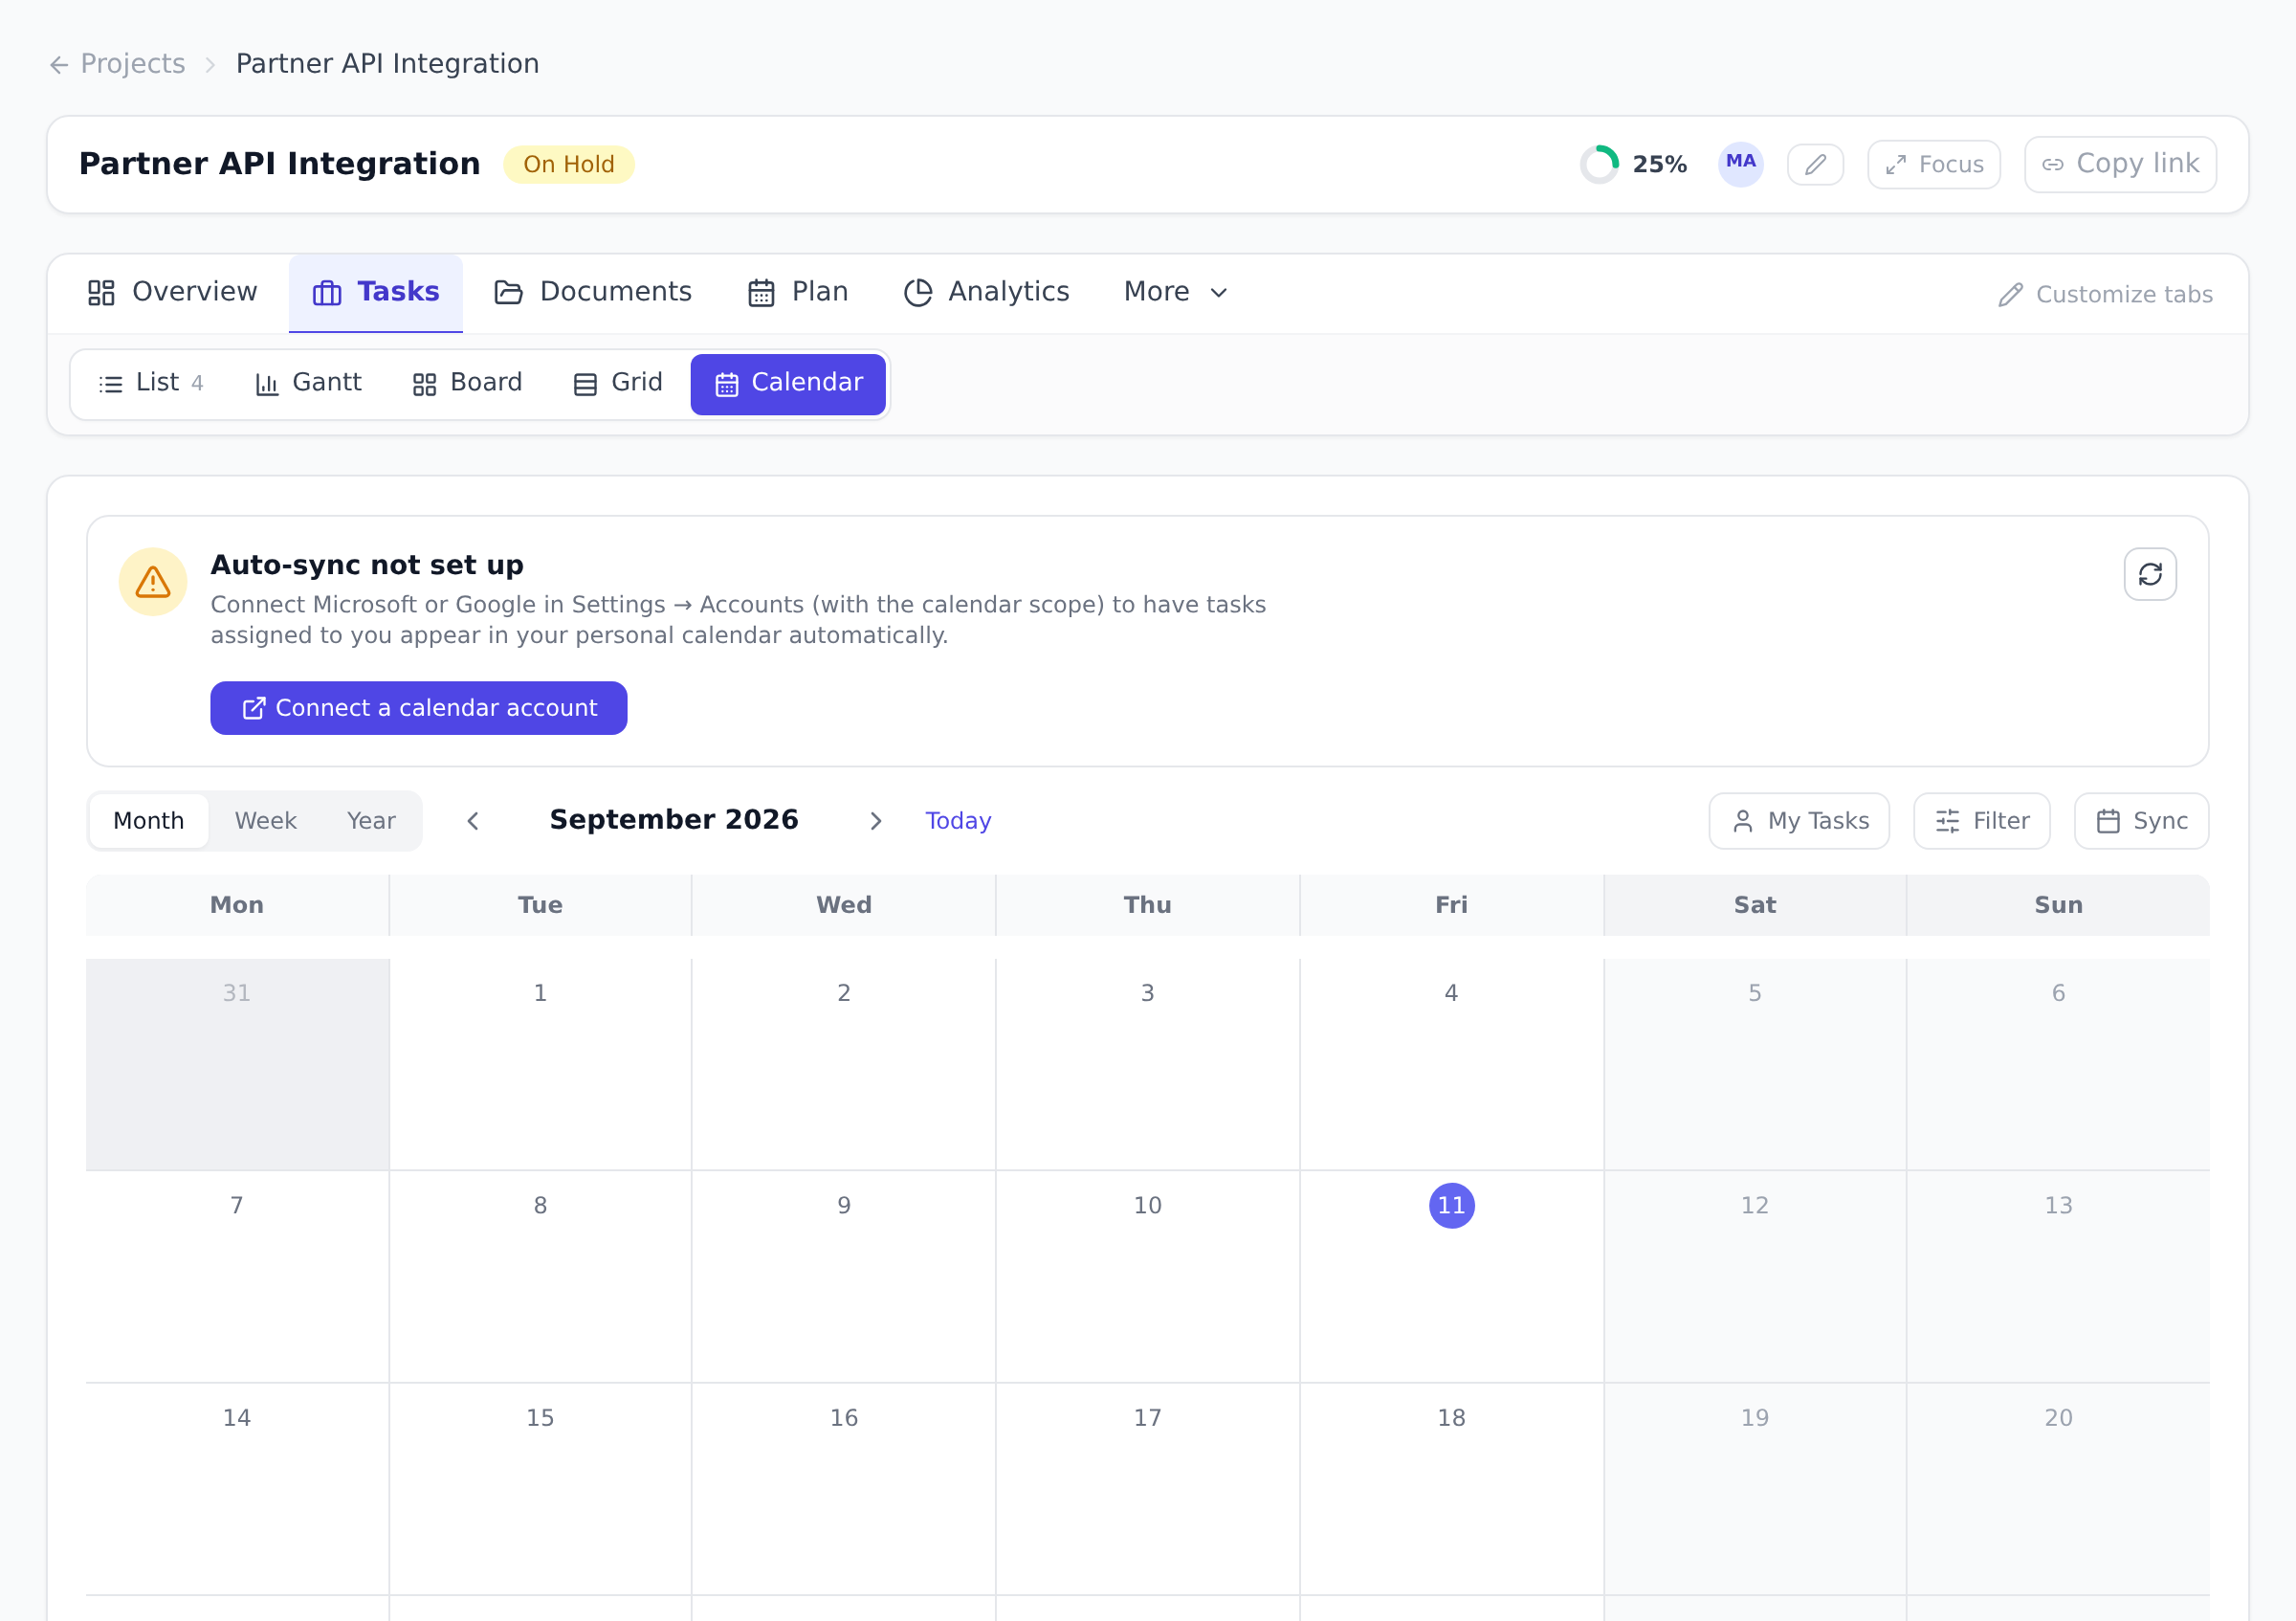2296x1621 pixels.
Task: Click the refresh sync status icon
Action: tap(2150, 574)
